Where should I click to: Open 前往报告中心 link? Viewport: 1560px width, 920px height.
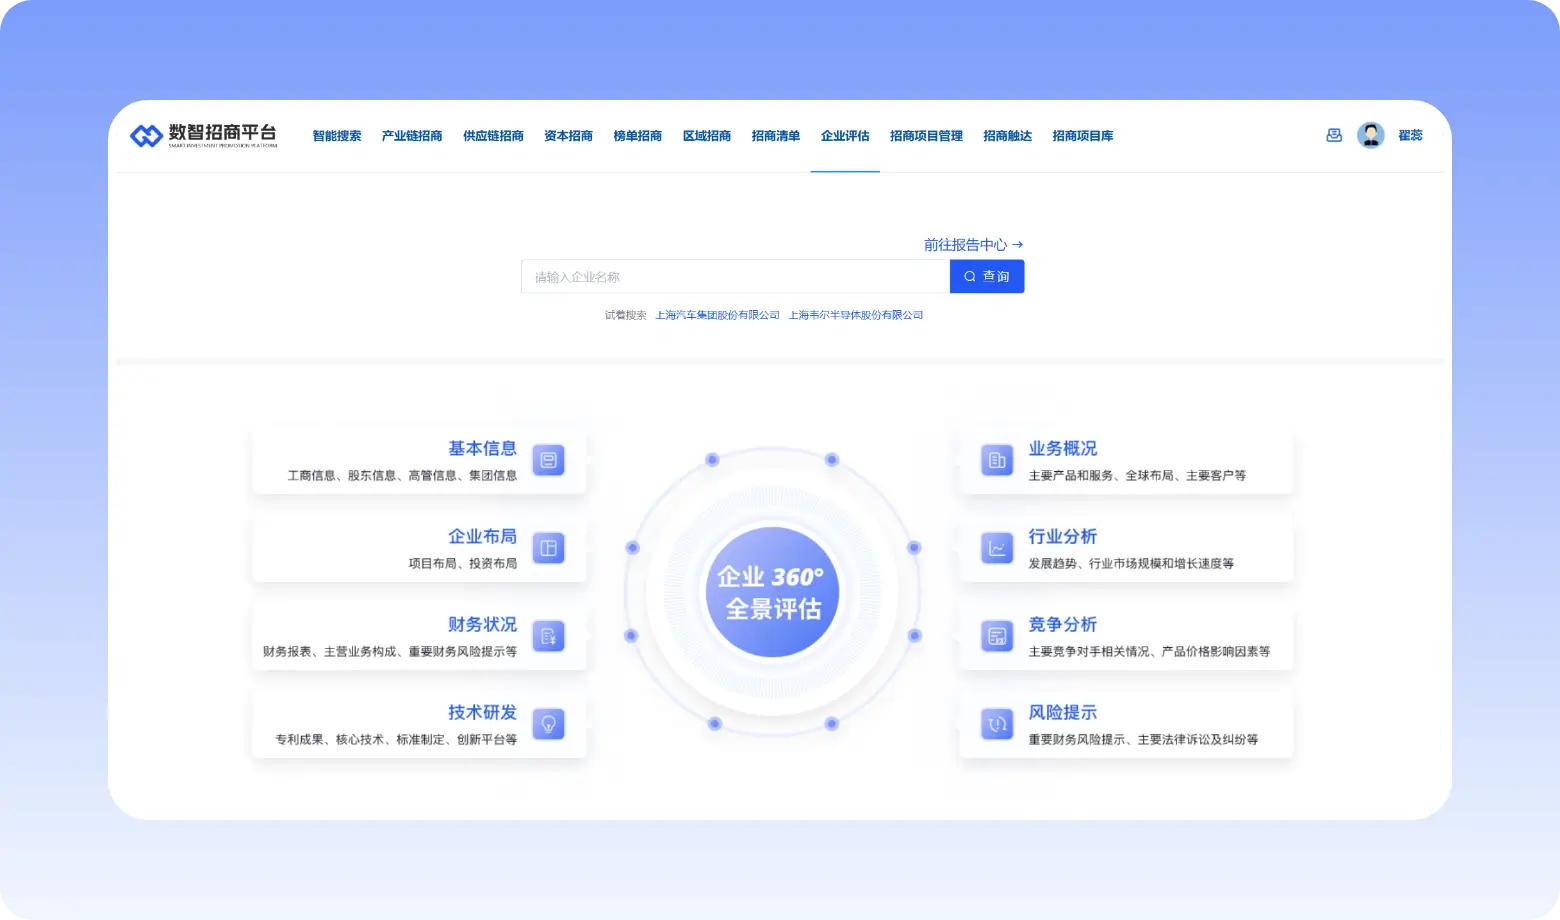click(x=972, y=244)
